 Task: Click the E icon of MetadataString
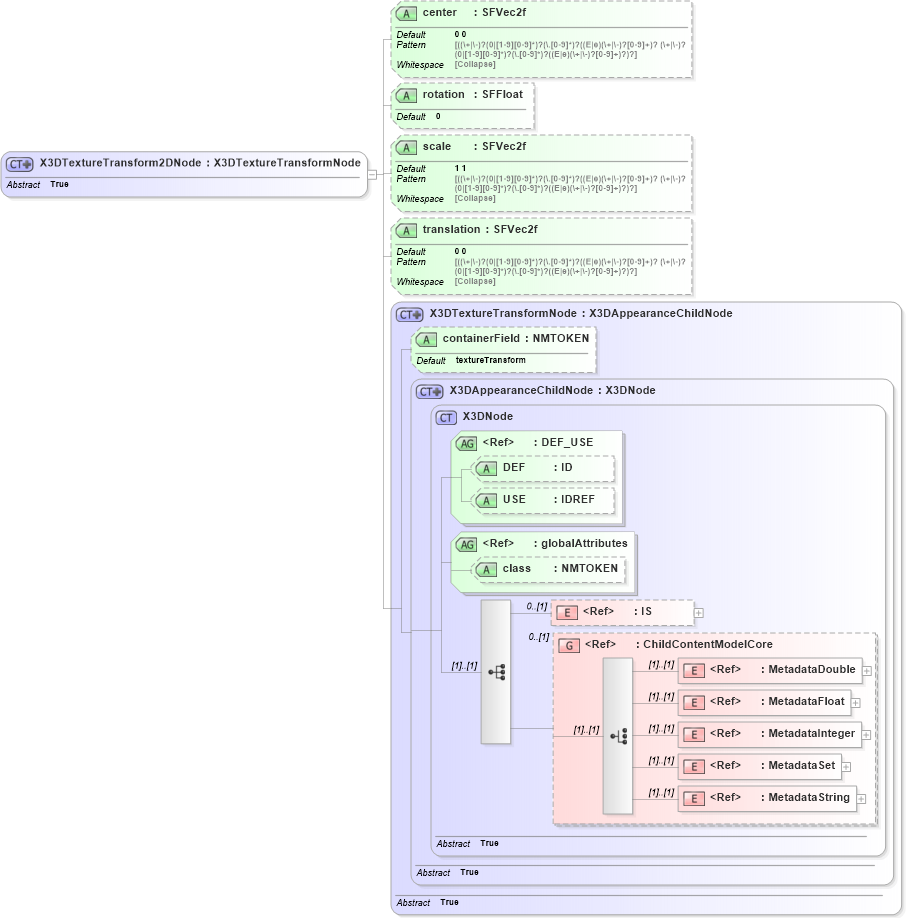click(694, 799)
